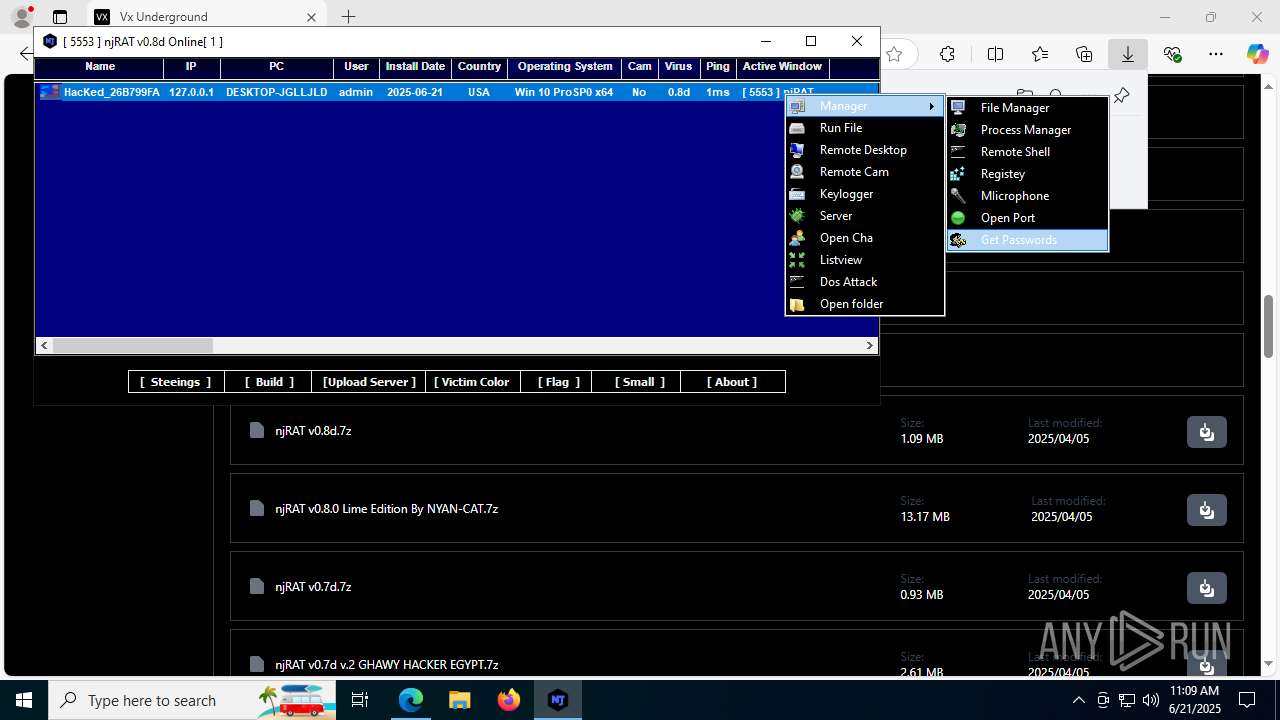Open File Manager from submenu
Screen dimensions: 1280x720
click(1027, 108)
